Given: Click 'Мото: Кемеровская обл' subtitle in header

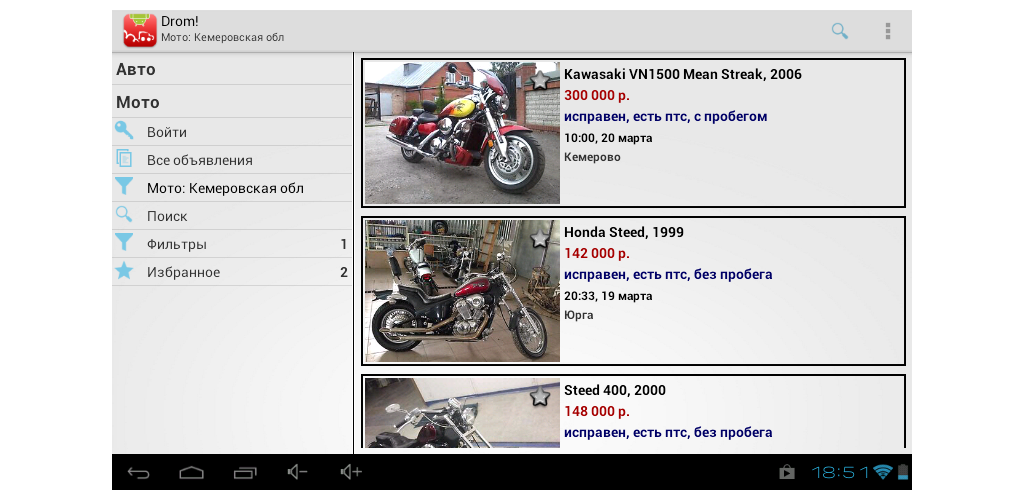Looking at the screenshot, I should 223,38.
